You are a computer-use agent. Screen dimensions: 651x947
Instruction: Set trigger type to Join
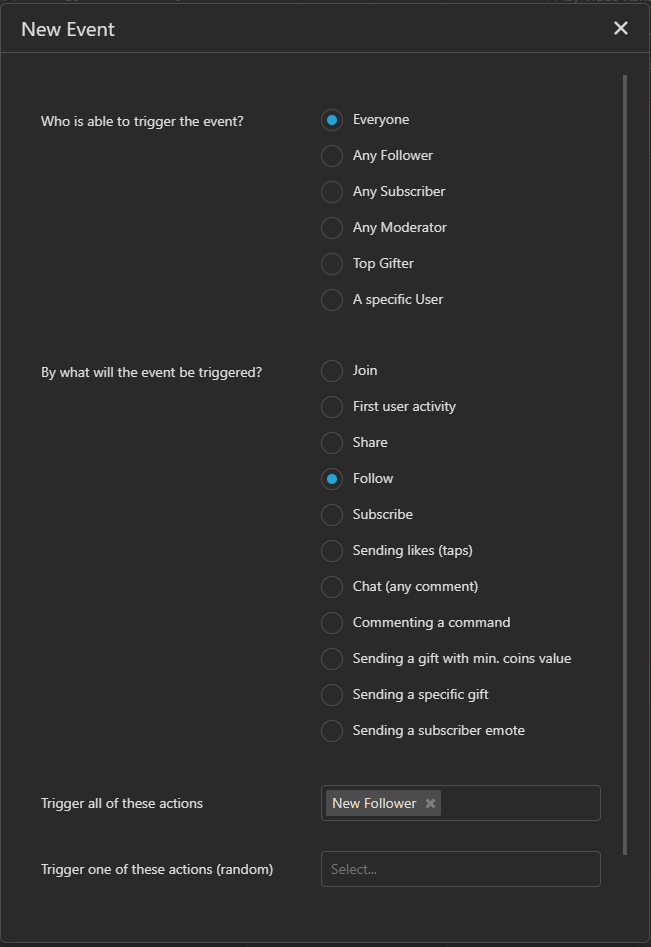[331, 370]
